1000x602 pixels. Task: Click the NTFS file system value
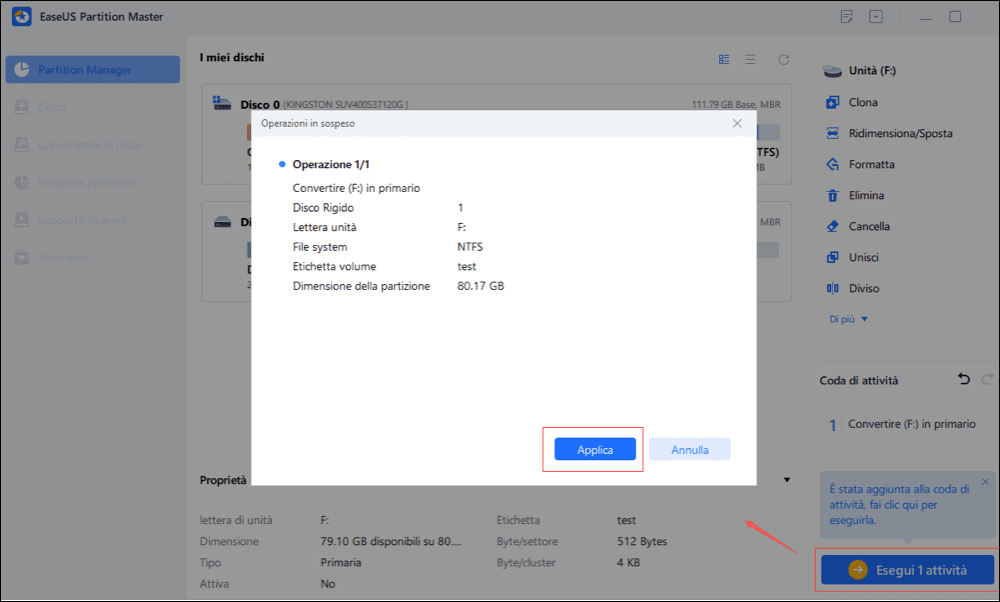[x=470, y=247]
